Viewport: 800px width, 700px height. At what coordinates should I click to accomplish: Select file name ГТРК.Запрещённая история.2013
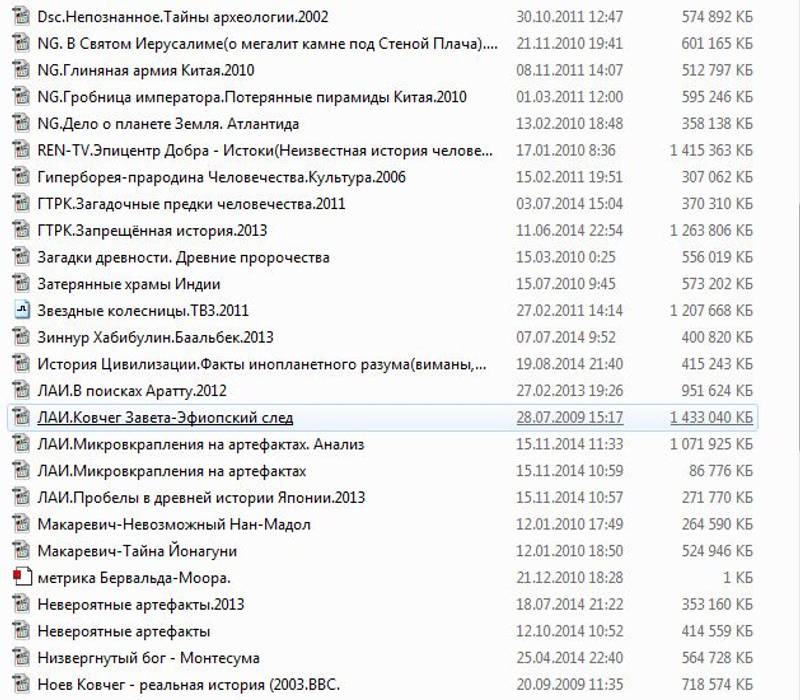click(x=152, y=231)
